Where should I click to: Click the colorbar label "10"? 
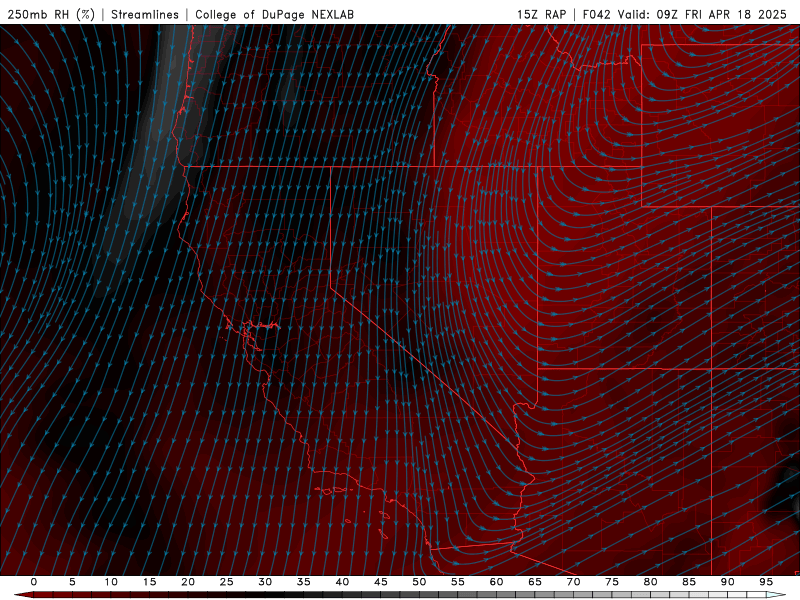(111, 582)
